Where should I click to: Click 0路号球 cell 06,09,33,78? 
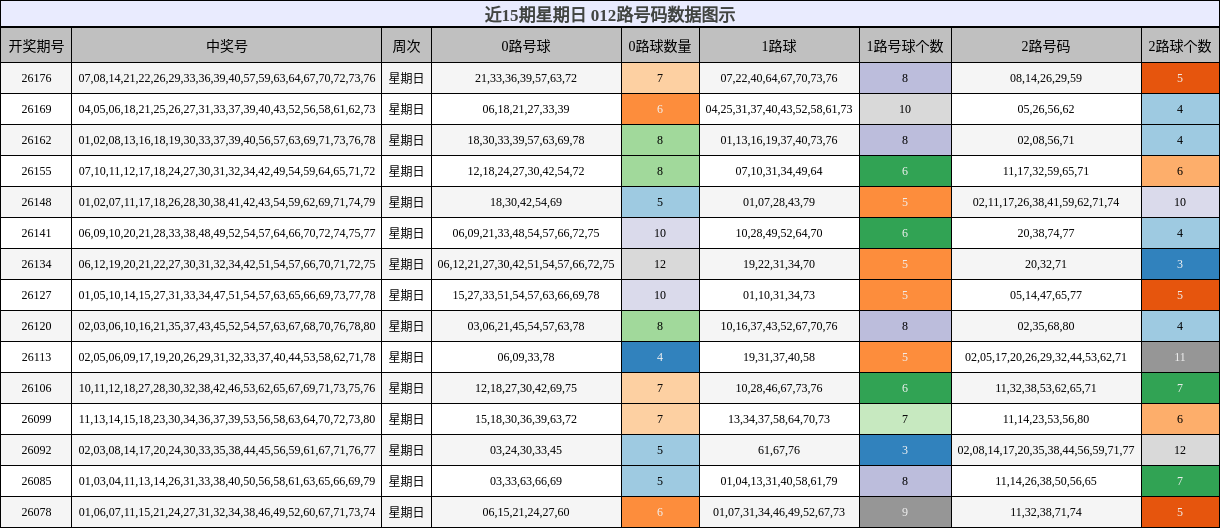526,357
